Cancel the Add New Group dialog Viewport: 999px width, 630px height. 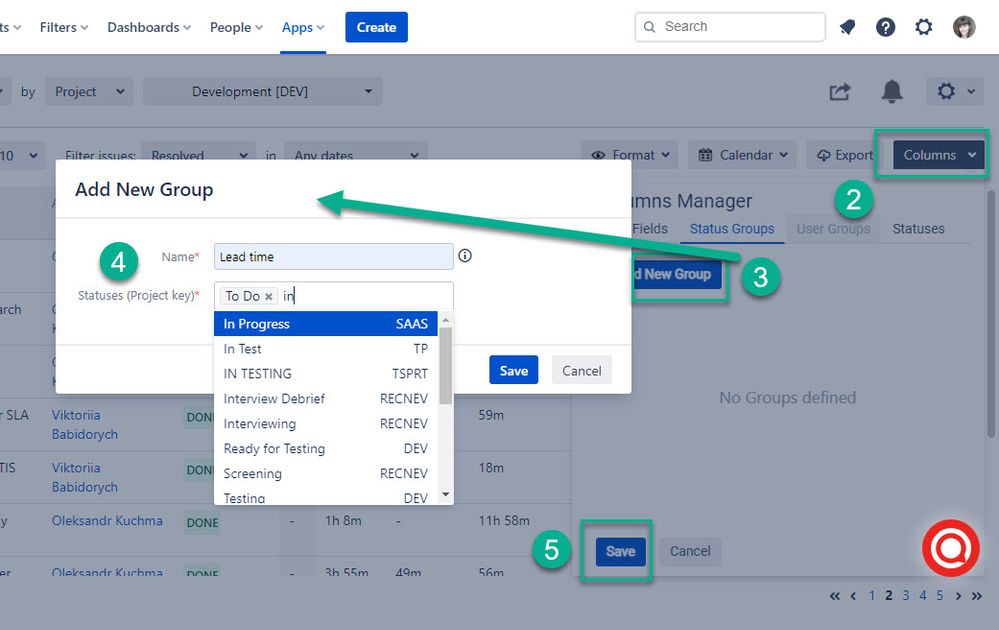click(x=582, y=370)
